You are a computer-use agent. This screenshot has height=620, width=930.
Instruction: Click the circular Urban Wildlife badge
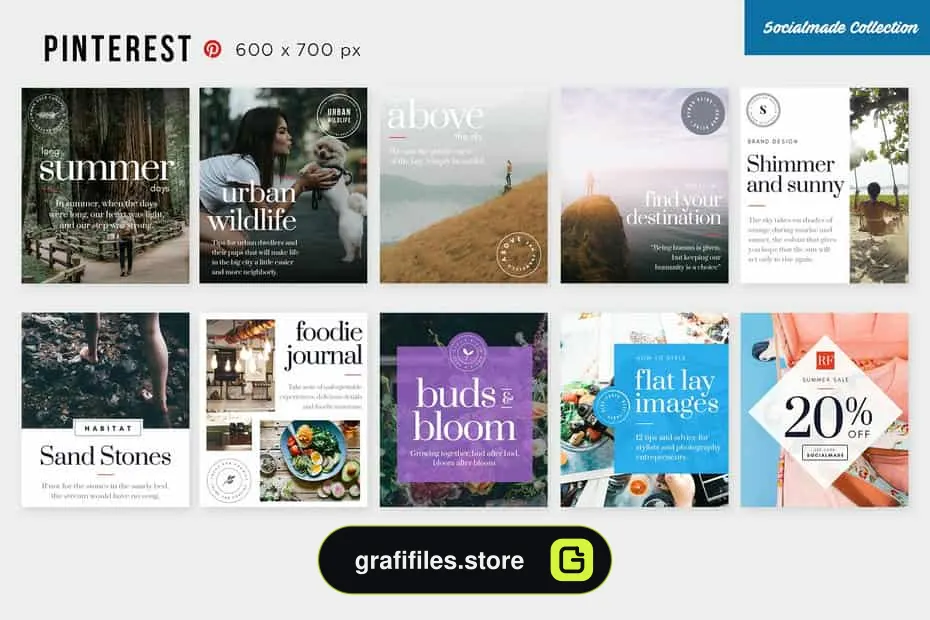click(x=339, y=115)
